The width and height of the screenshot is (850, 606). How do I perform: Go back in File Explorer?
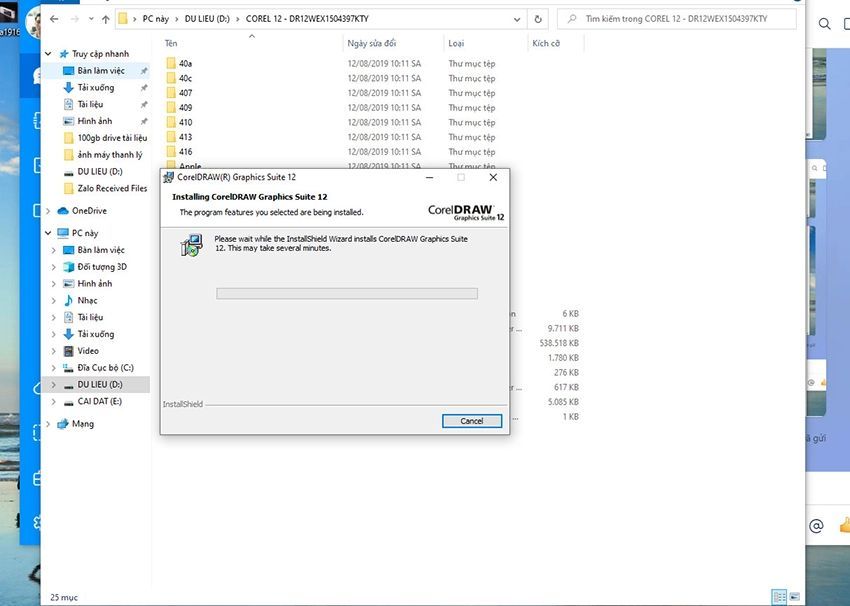coord(54,19)
